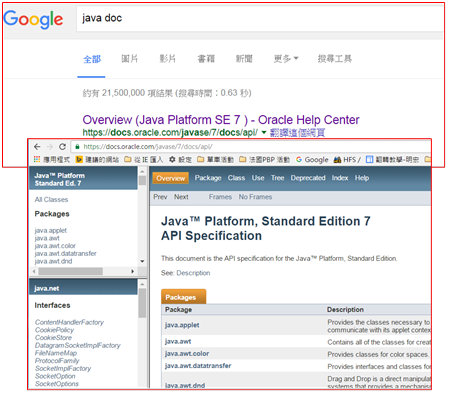449x394 pixels.
Task: Click packages frame scroll-up arrow
Action: click(x=142, y=171)
